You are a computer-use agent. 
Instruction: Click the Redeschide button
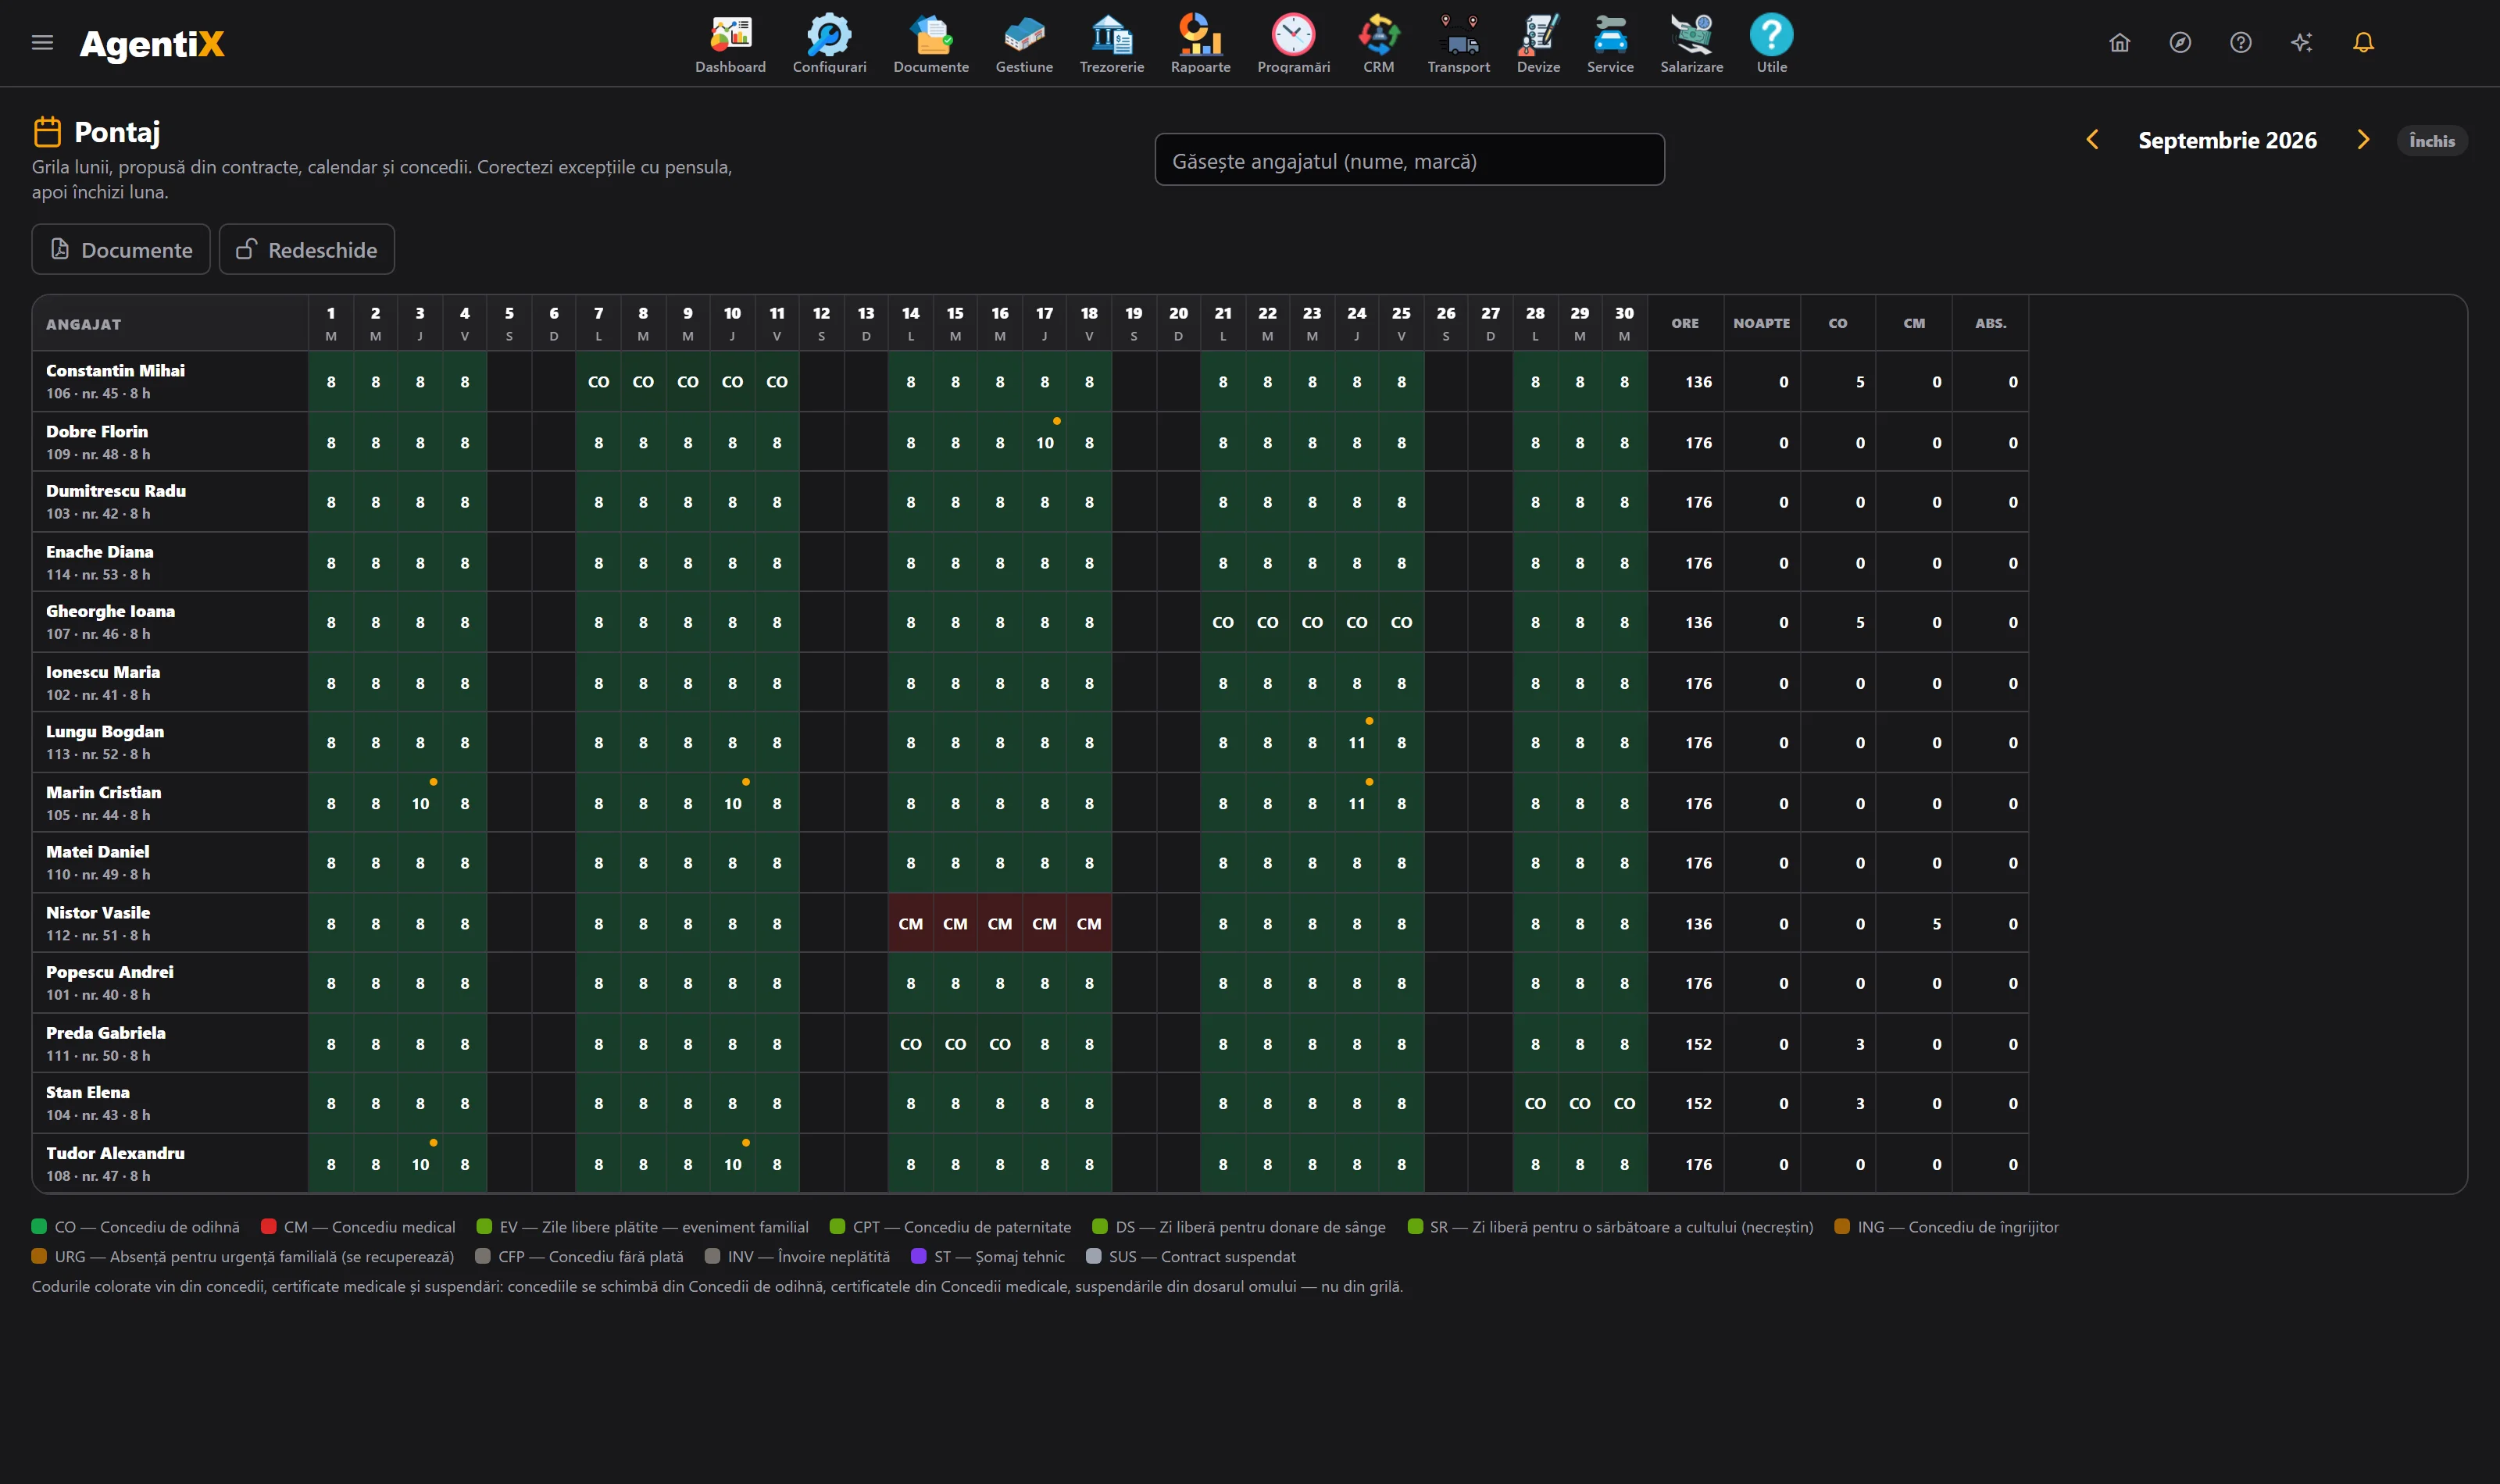[x=307, y=249]
